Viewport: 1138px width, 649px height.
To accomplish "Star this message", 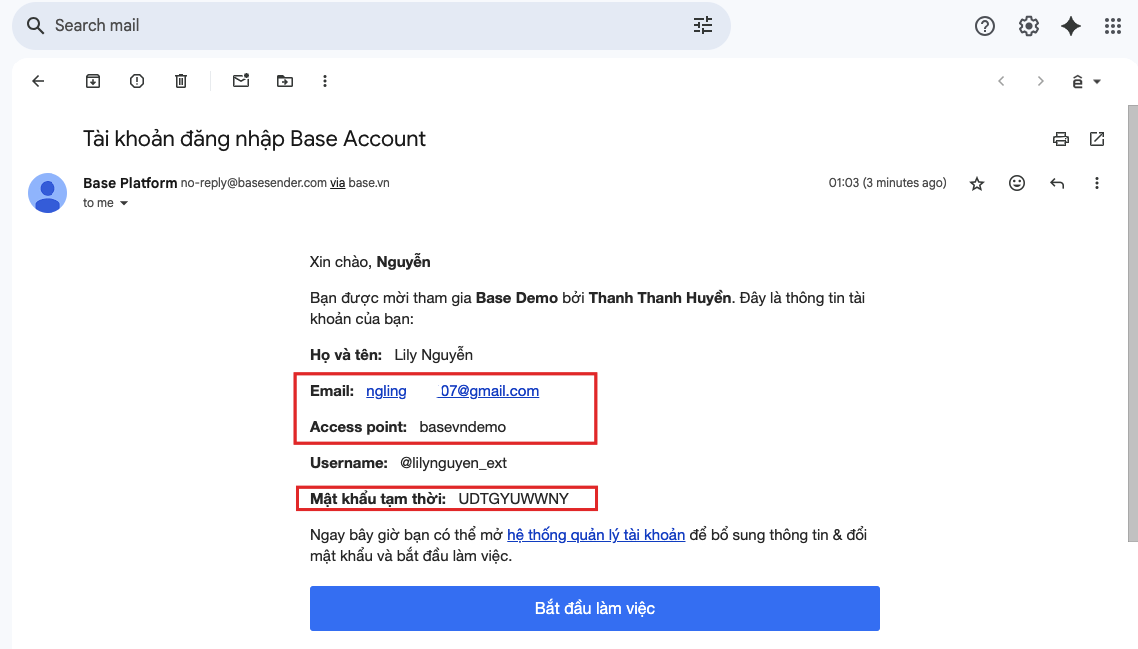I will click(x=977, y=184).
